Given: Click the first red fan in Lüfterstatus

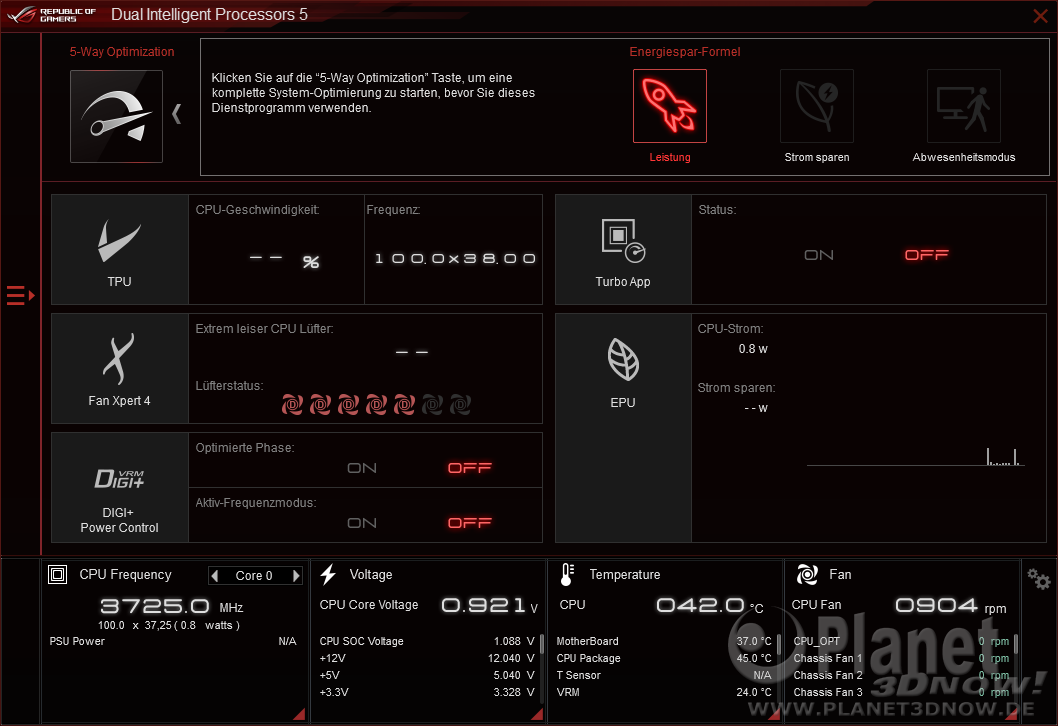Looking at the screenshot, I should (x=292, y=404).
